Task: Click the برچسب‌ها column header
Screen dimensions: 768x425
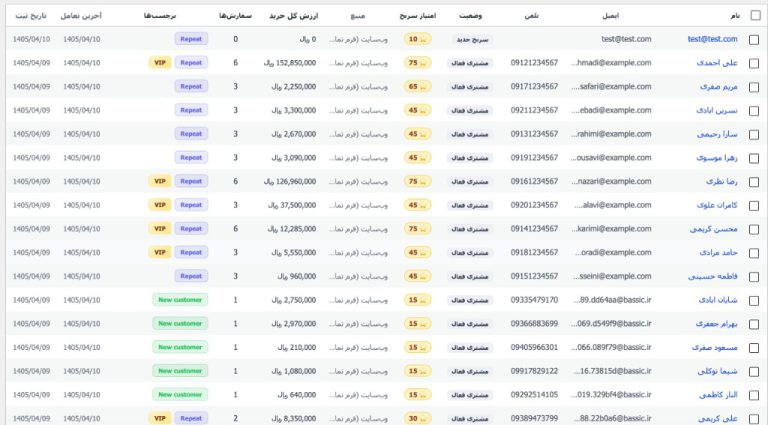Action: [x=160, y=16]
